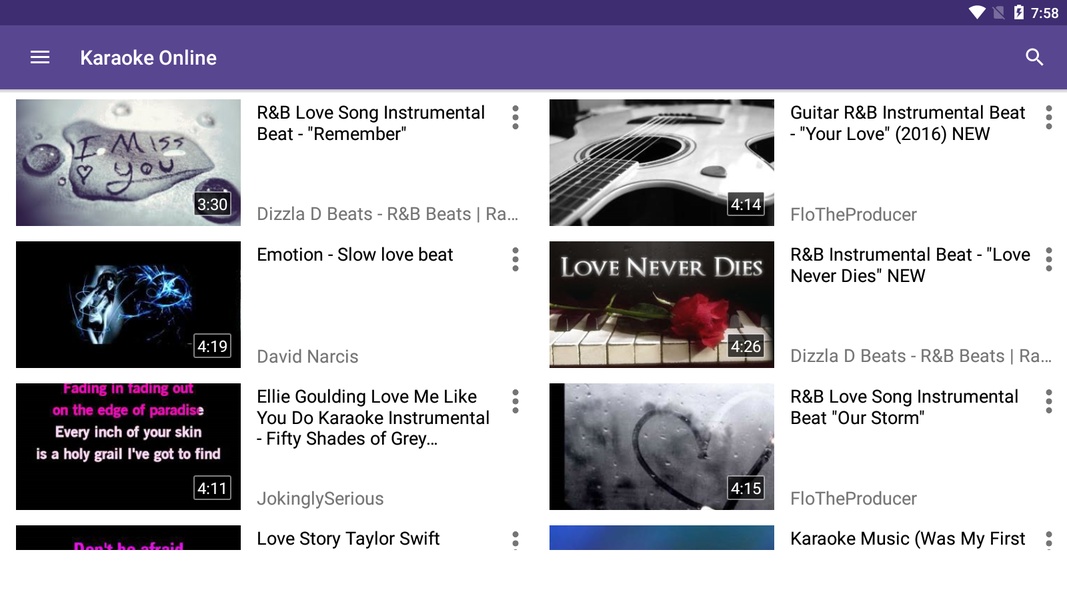Screen dimensions: 1067x600
Task: Open R&B Love Song Instrumental Beat "Our Storm"
Action: click(904, 407)
